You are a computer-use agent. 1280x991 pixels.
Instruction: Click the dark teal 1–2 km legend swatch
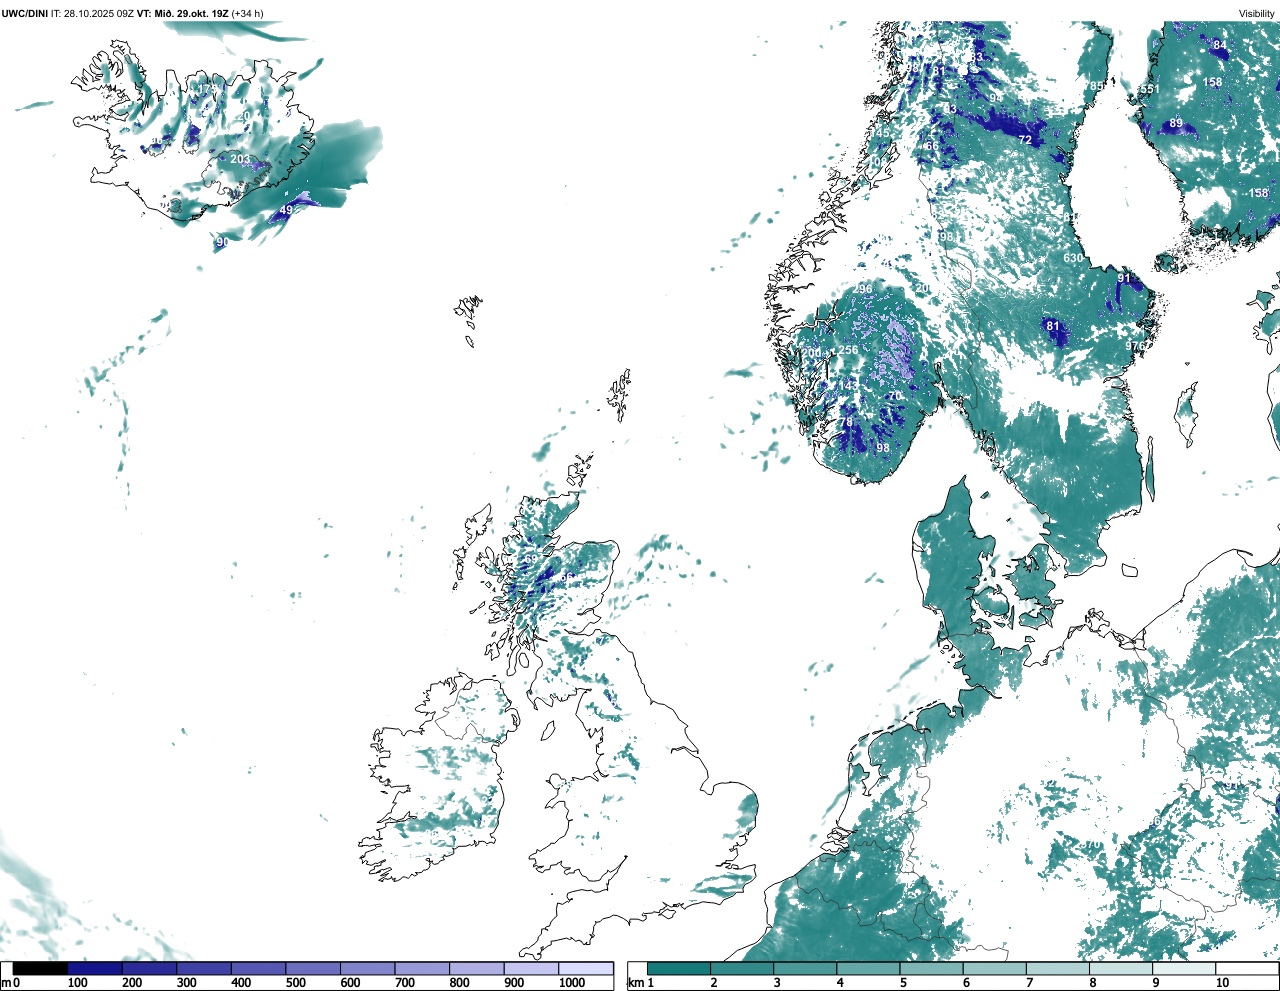(679, 968)
